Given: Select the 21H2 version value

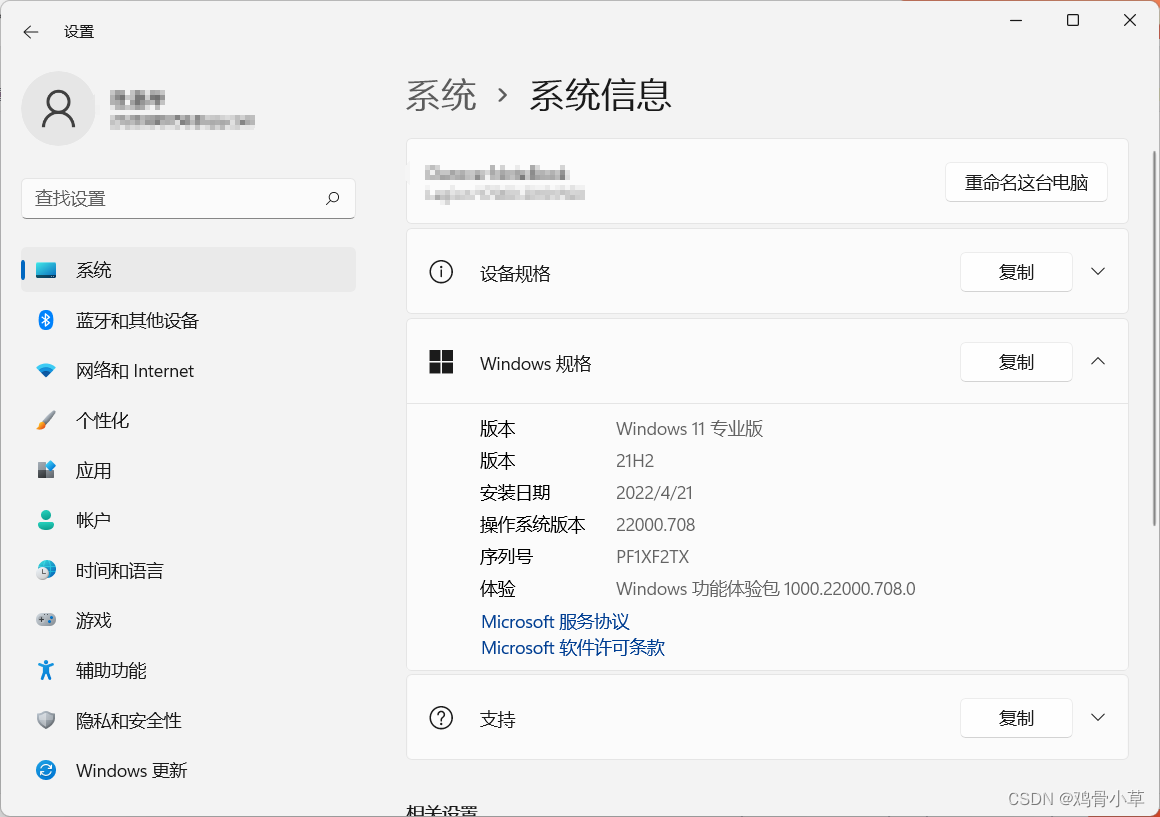Looking at the screenshot, I should pyautogui.click(x=635, y=461).
